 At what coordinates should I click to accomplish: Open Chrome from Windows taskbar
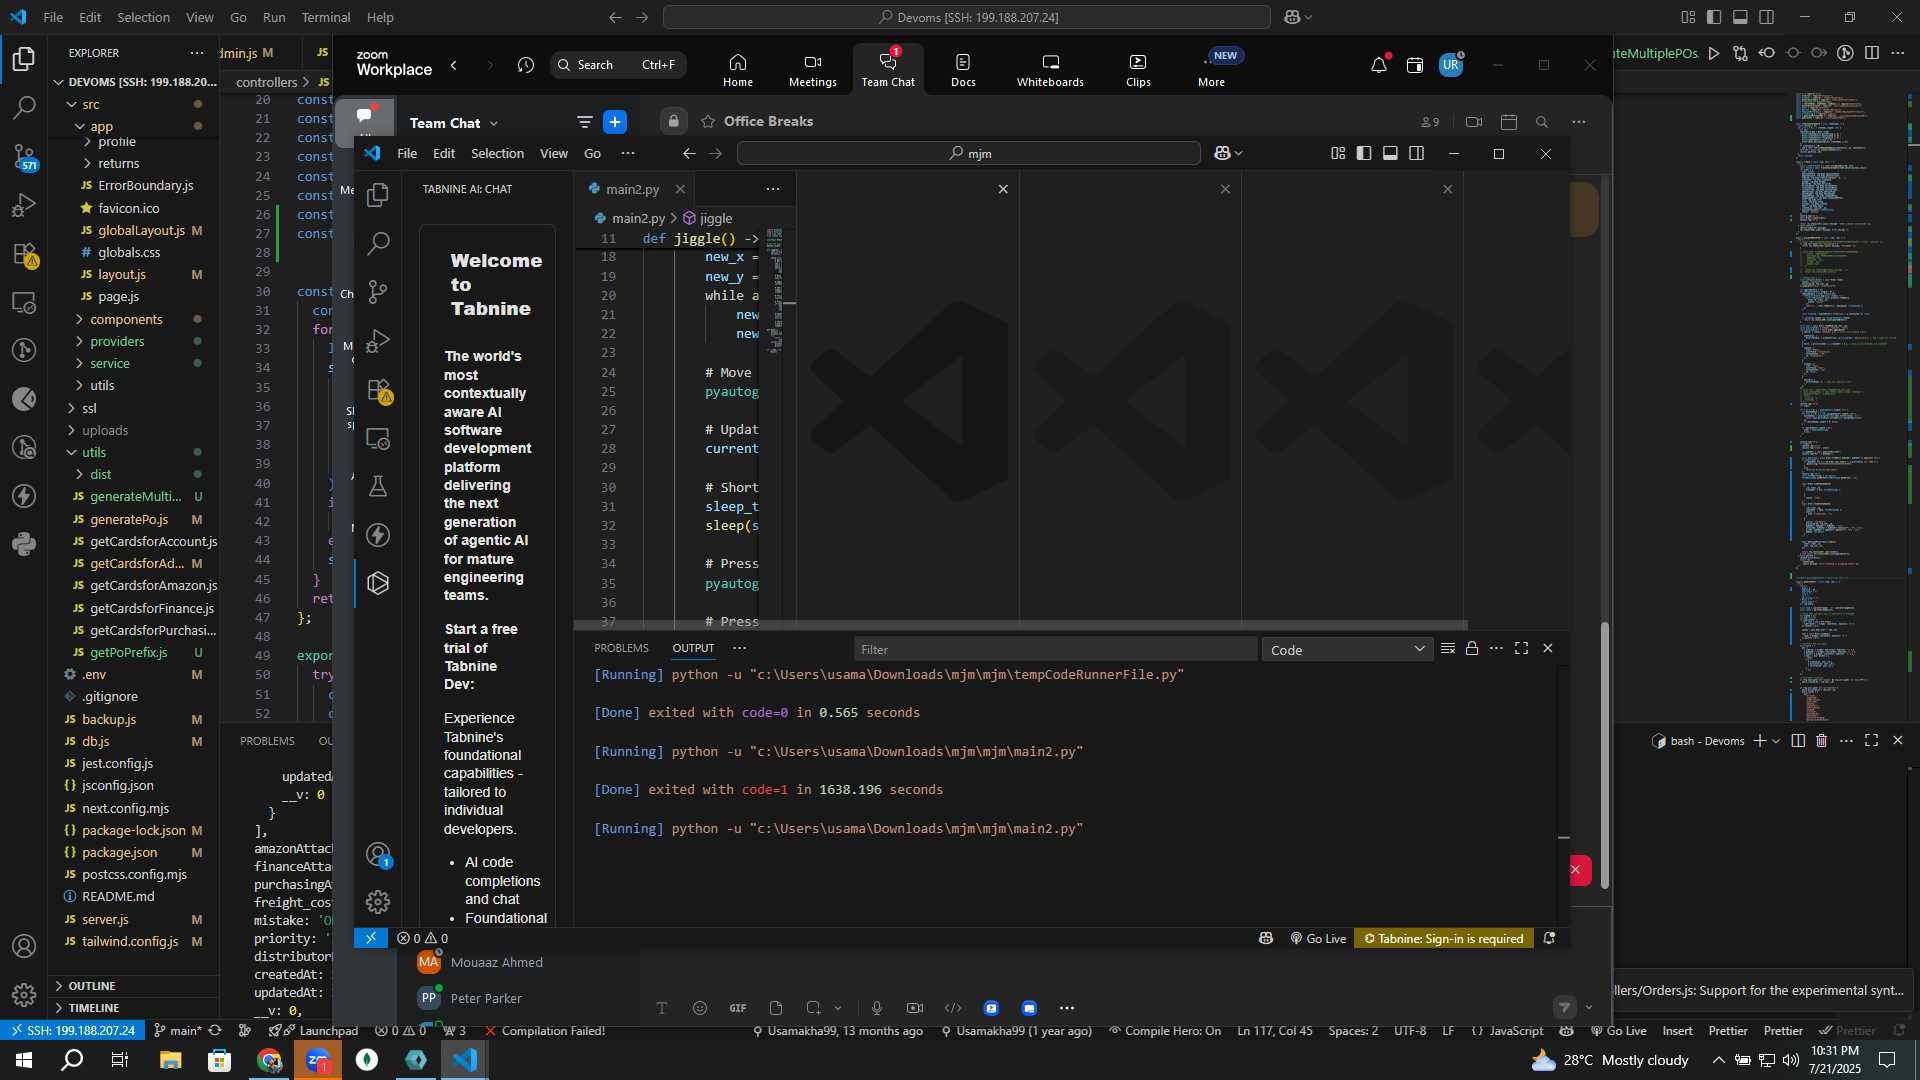[x=269, y=1060]
